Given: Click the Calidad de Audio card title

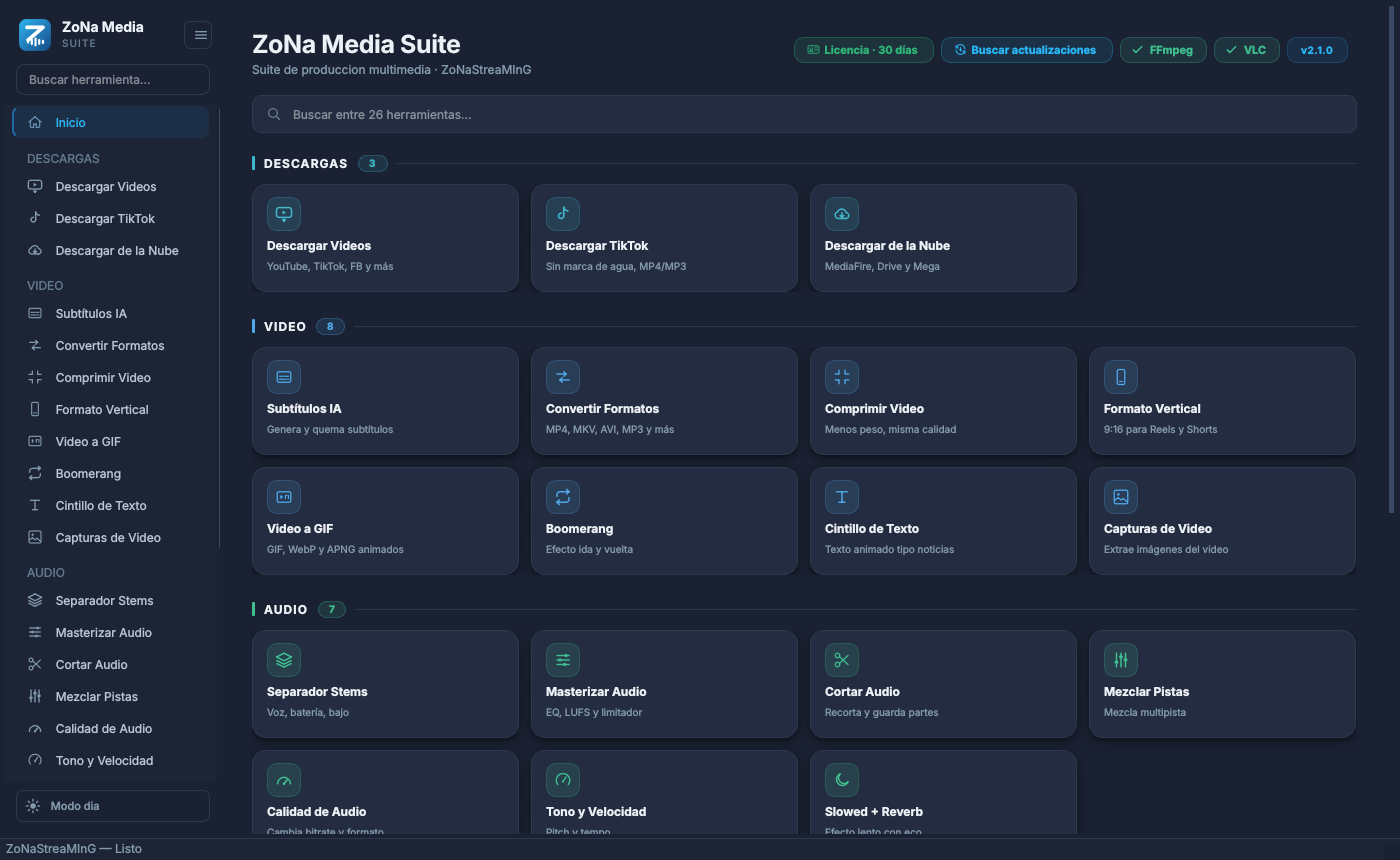Looking at the screenshot, I should [x=316, y=812].
